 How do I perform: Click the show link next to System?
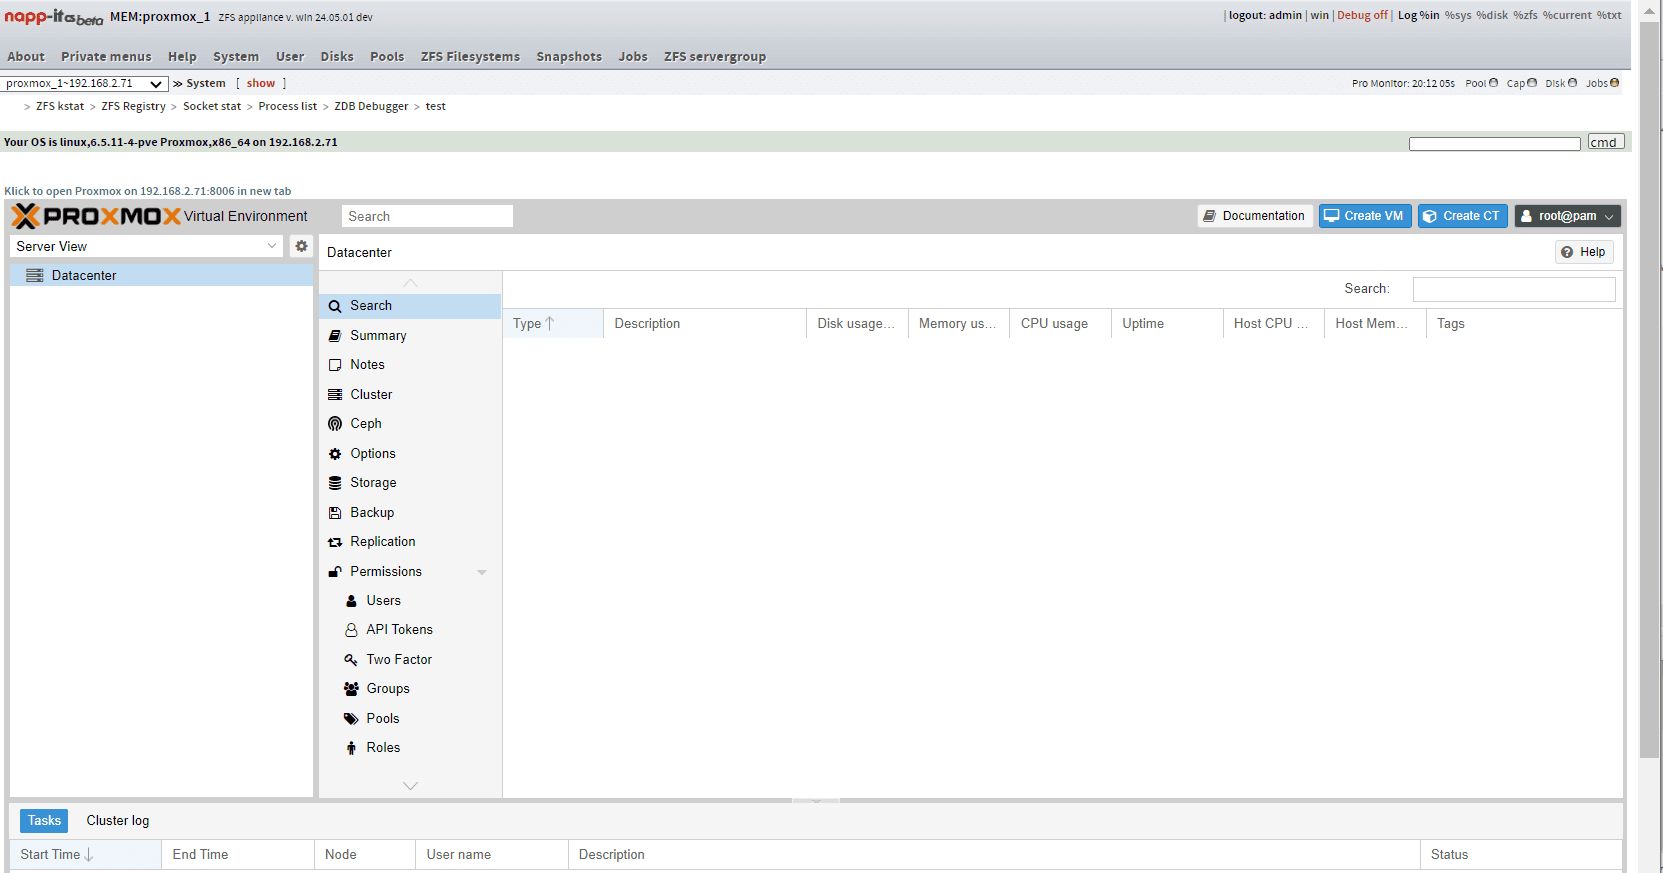pyautogui.click(x=261, y=83)
